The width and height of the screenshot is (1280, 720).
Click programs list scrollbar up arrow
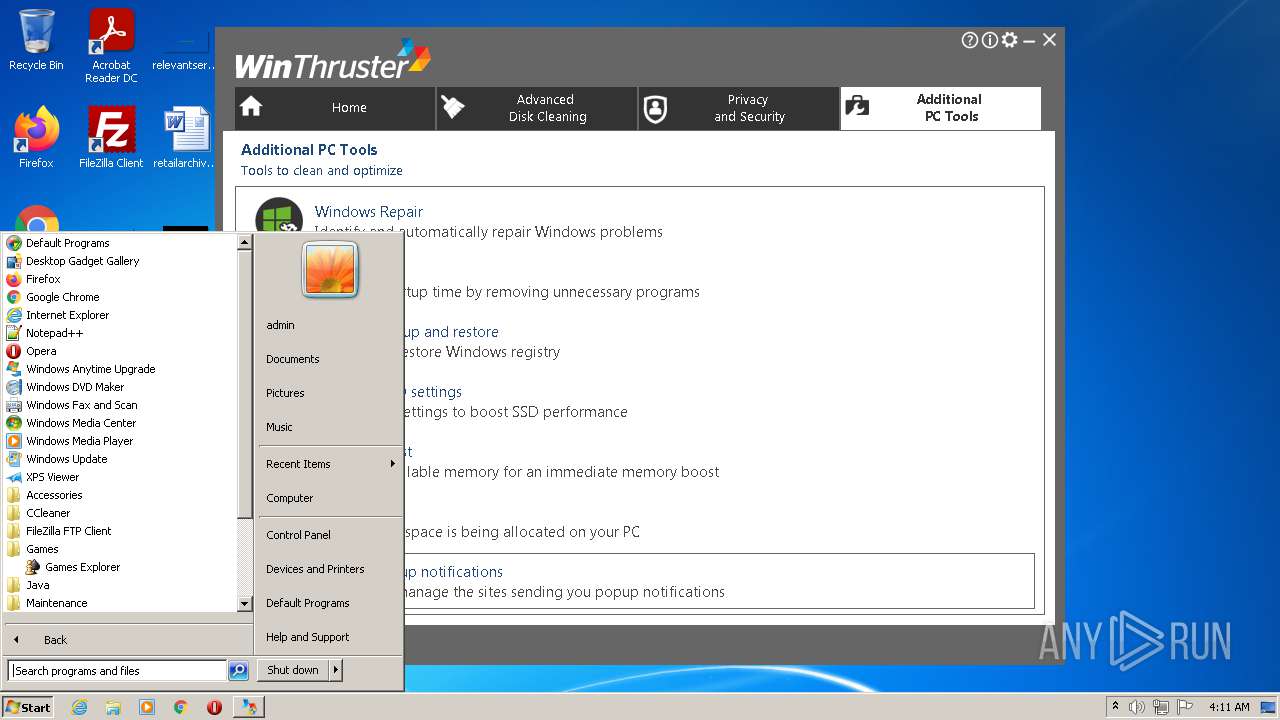click(x=244, y=243)
